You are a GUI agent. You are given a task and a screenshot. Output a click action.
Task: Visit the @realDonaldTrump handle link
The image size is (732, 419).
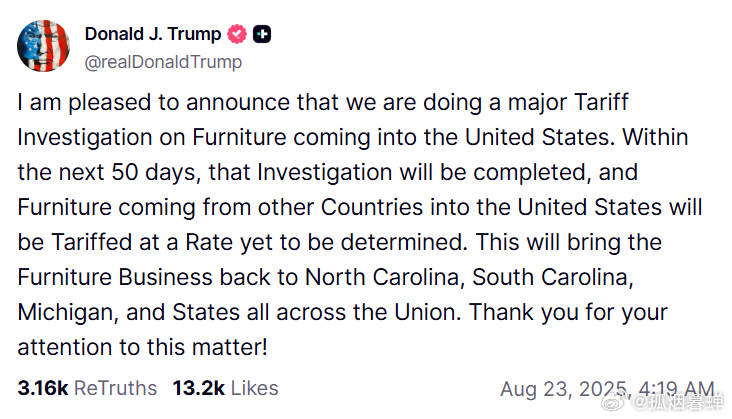pyautogui.click(x=163, y=62)
